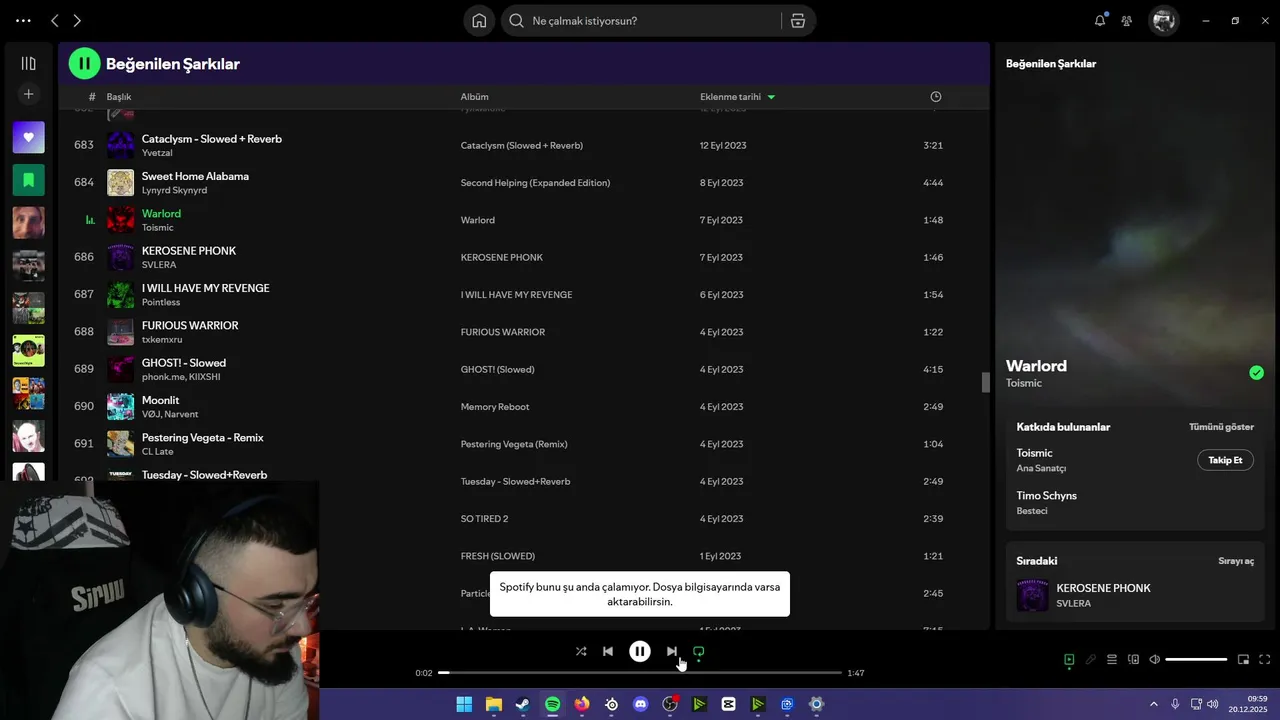Image resolution: width=1280 pixels, height=720 pixels.
Task: Enter full screen mode icon
Action: pyautogui.click(x=1265, y=659)
